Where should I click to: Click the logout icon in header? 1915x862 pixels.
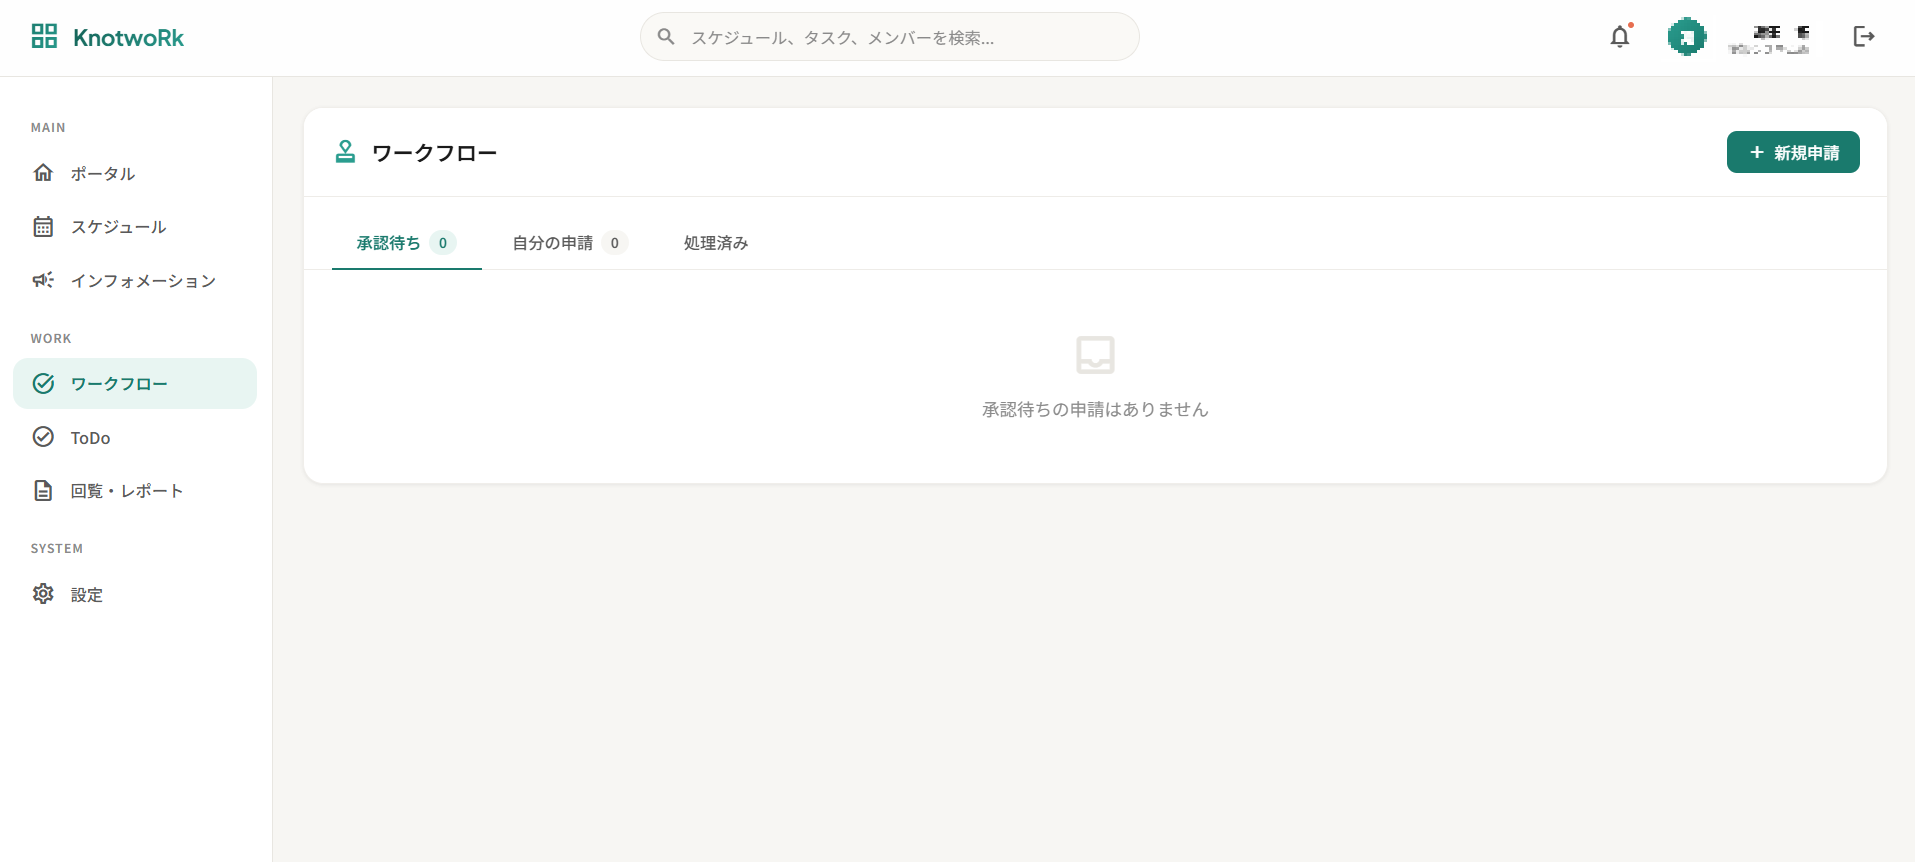pyautogui.click(x=1863, y=37)
